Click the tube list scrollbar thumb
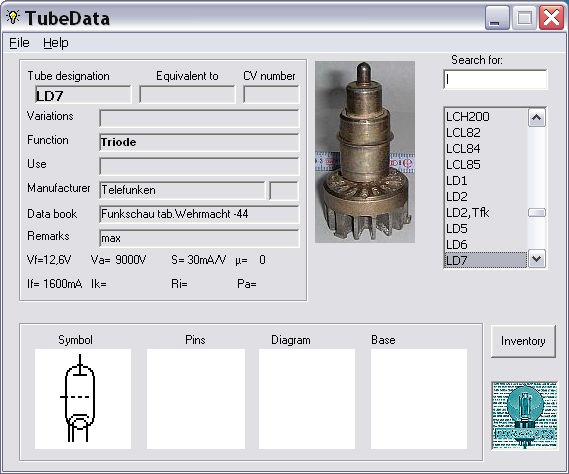Image resolution: width=569 pixels, height=474 pixels. (537, 212)
